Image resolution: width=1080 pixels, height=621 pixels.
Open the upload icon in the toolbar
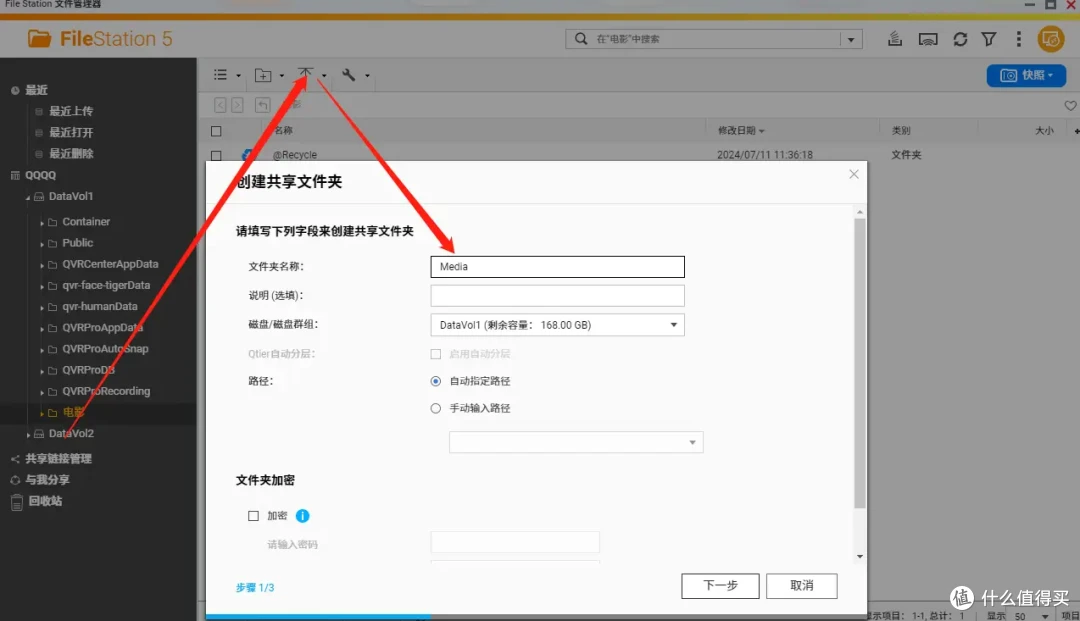pyautogui.click(x=306, y=75)
